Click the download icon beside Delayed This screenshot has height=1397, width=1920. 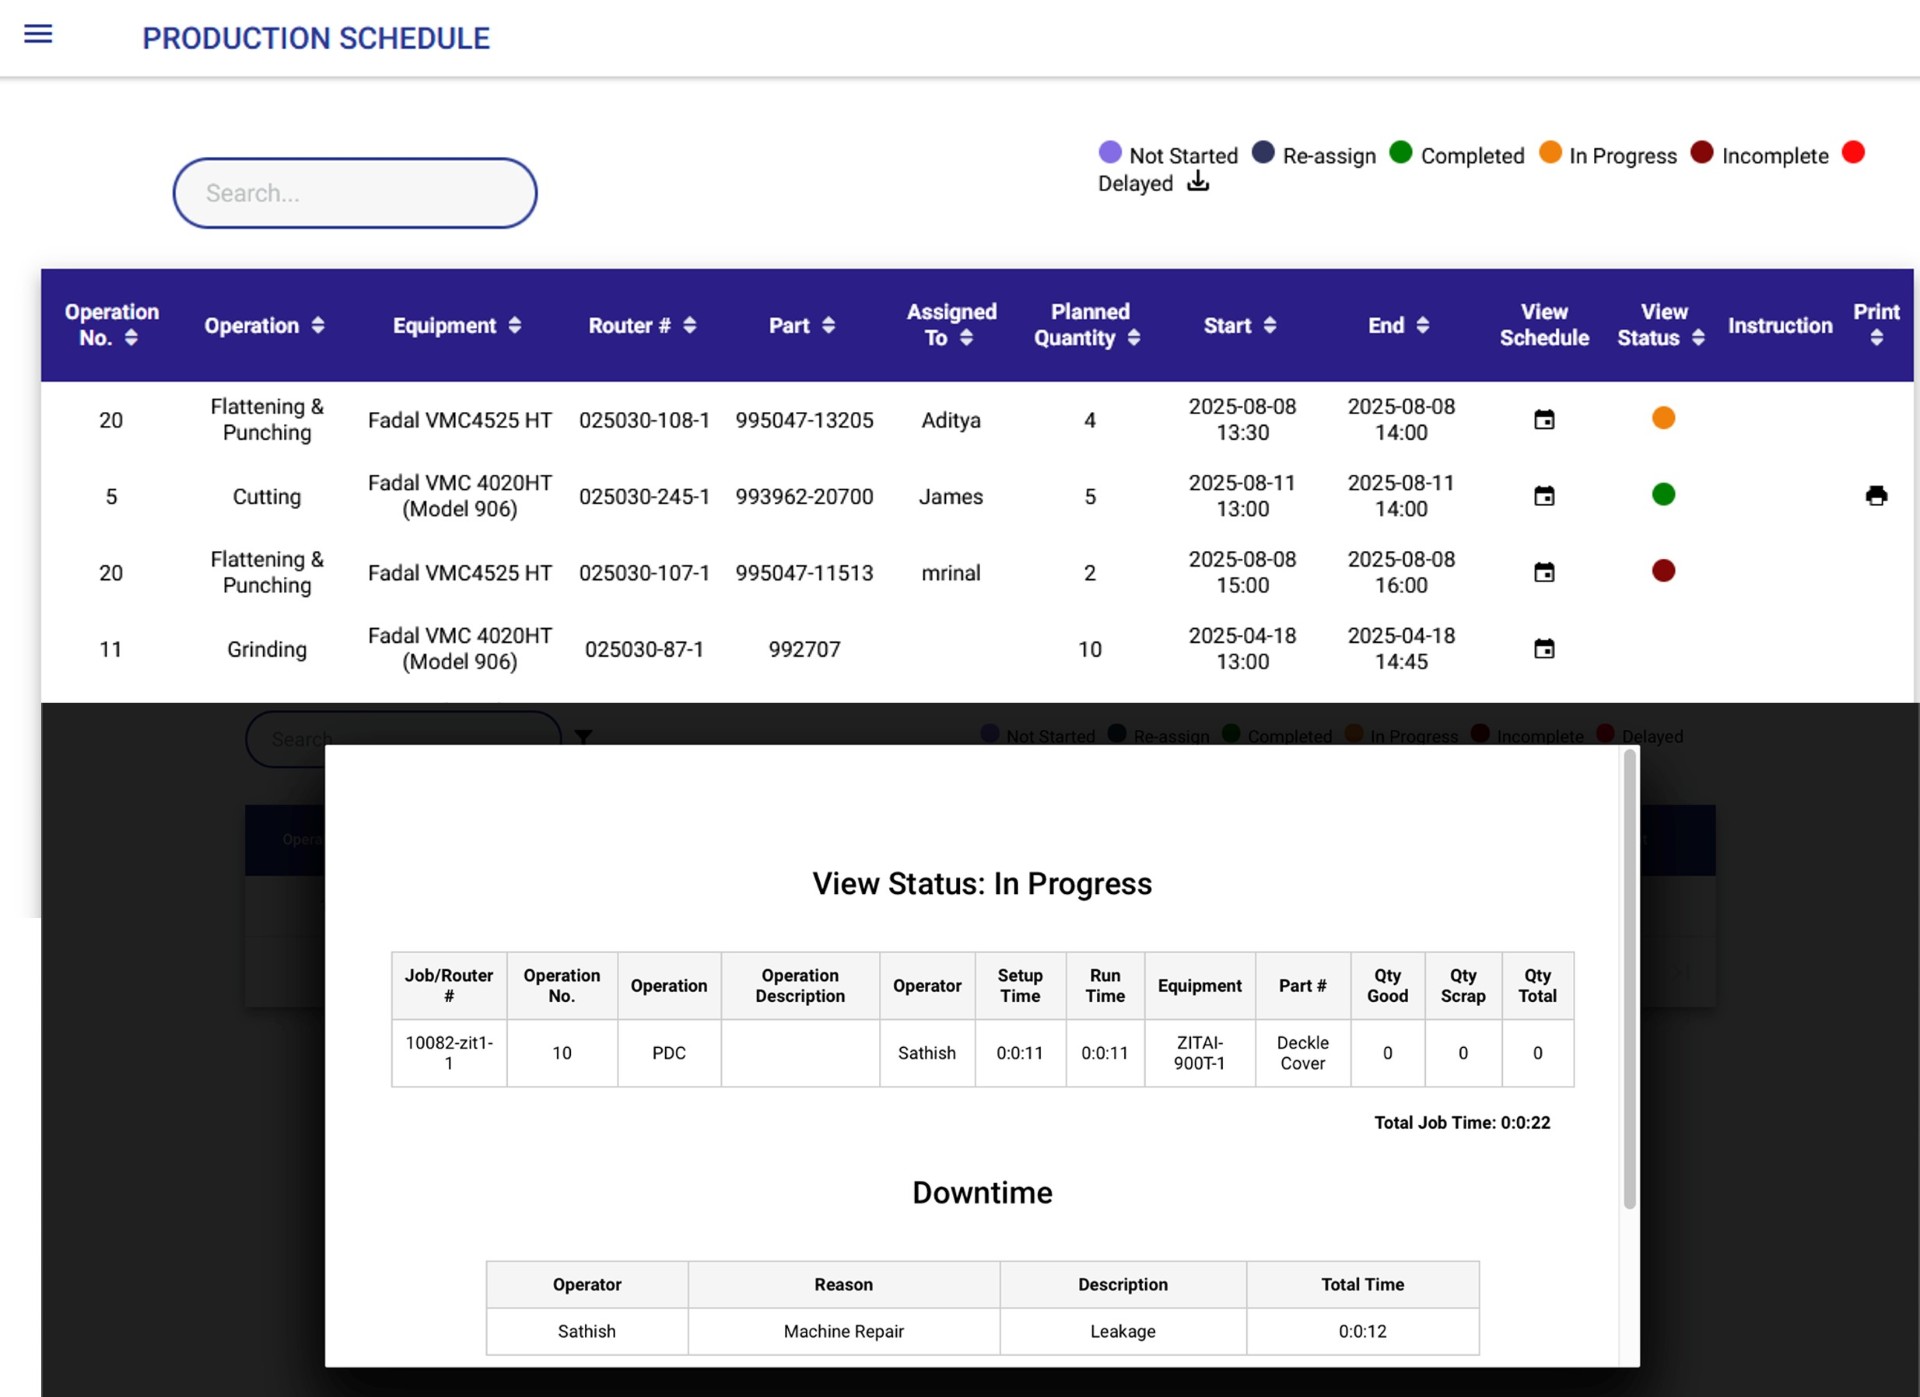tap(1198, 182)
